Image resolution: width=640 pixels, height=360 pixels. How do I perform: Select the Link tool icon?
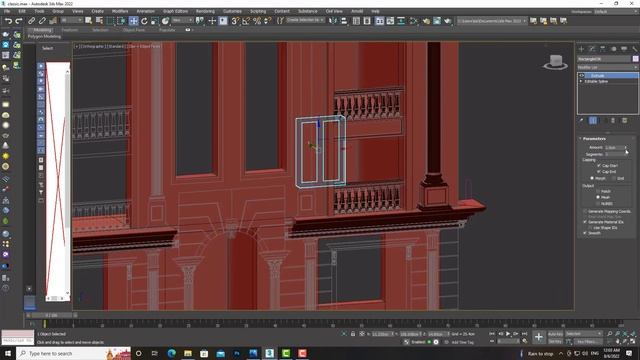(31, 21)
